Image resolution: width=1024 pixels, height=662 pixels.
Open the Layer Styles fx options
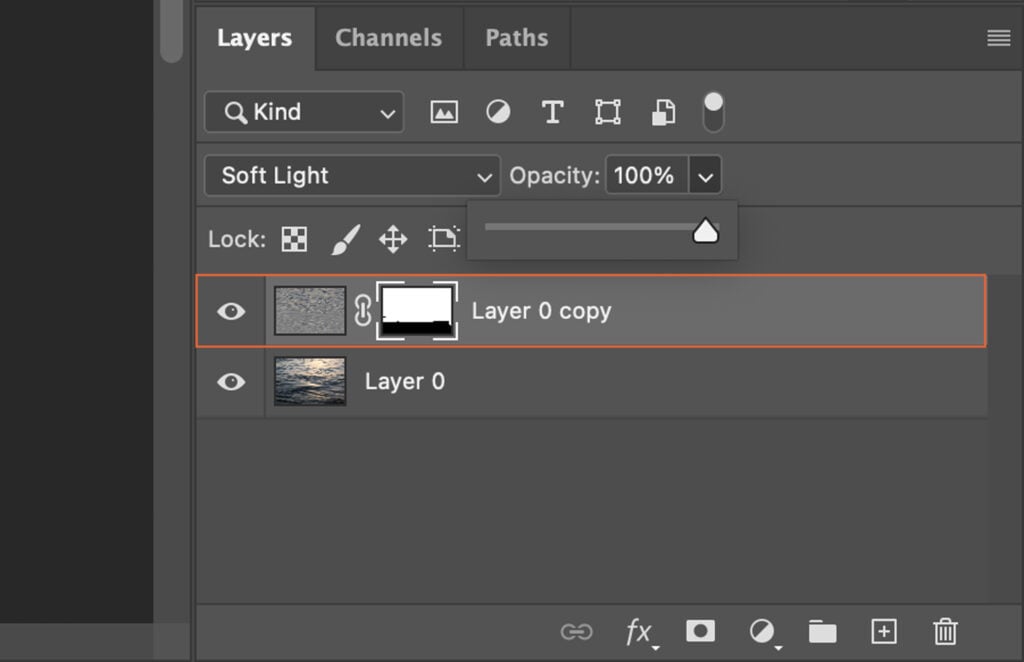pos(637,631)
